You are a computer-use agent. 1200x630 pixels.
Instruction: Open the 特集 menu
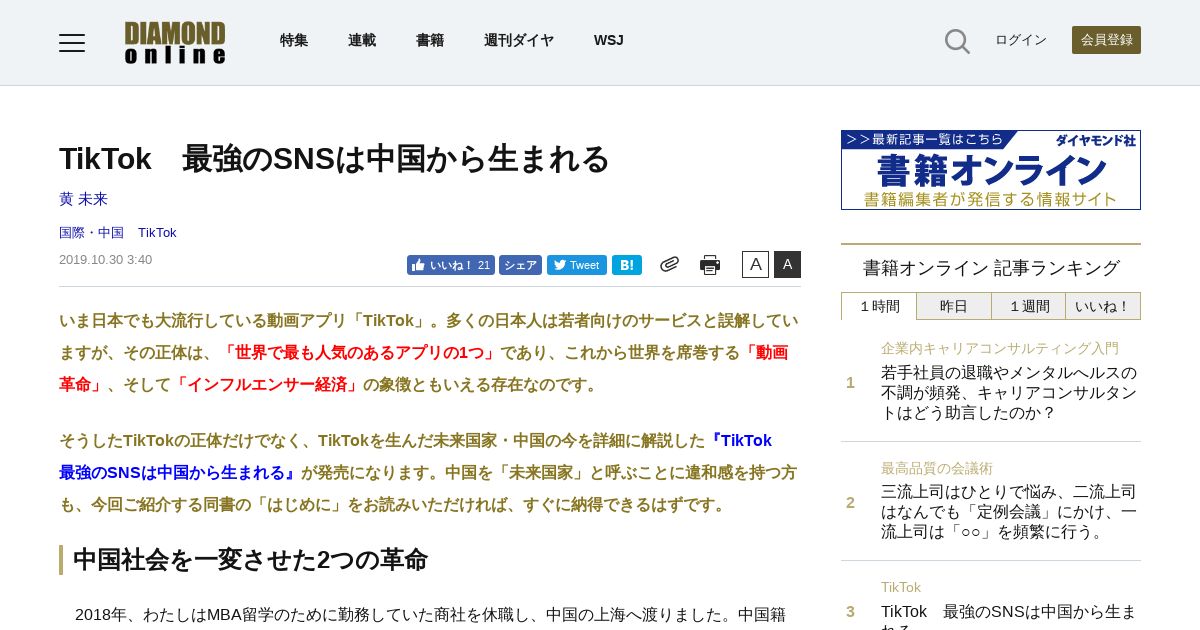point(294,40)
